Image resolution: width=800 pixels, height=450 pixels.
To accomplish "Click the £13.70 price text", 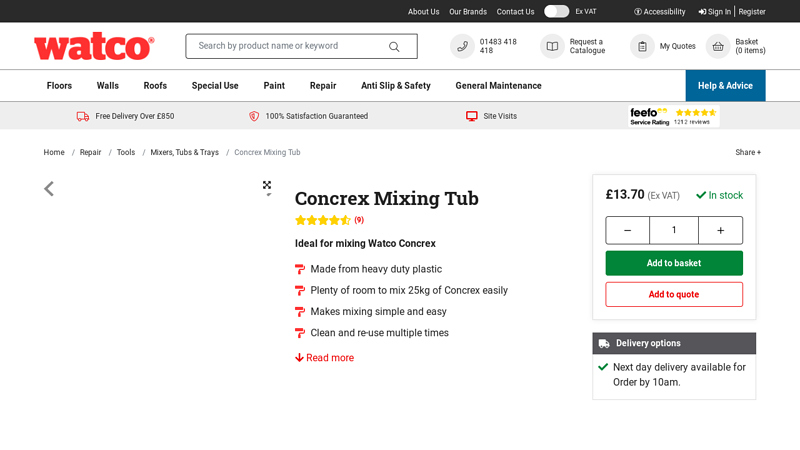I will (625, 194).
